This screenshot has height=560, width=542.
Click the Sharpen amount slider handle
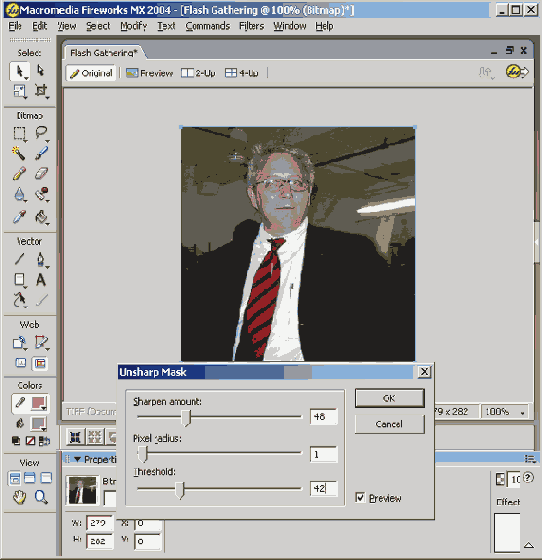[x=186, y=418]
